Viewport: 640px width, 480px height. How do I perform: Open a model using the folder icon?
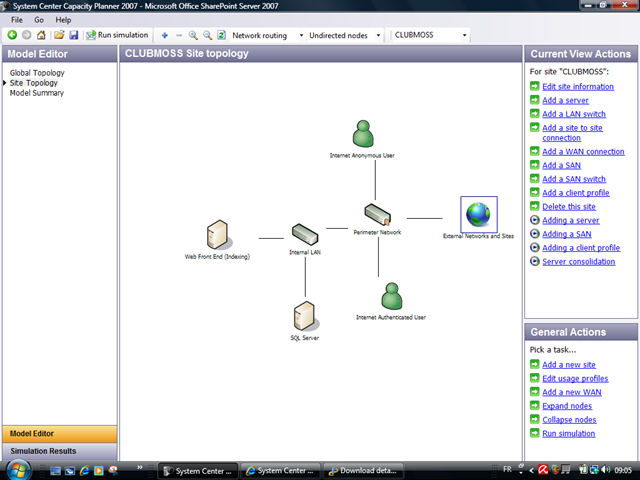coord(59,35)
